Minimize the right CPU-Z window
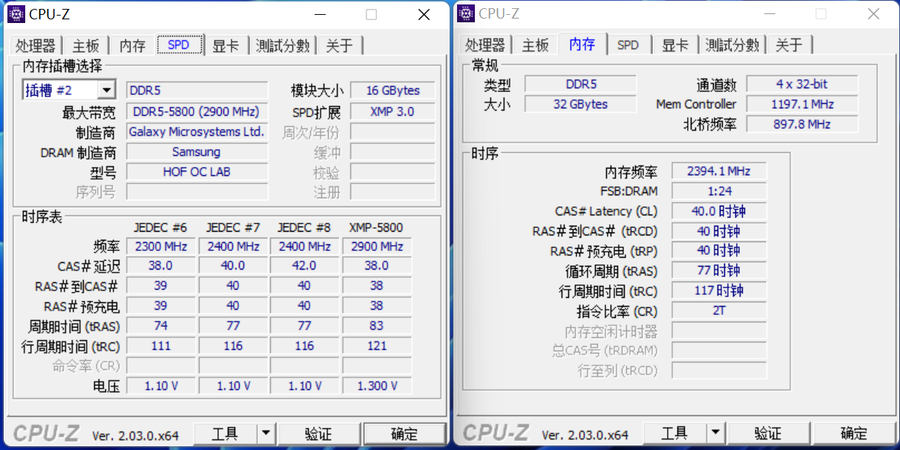 (769, 14)
